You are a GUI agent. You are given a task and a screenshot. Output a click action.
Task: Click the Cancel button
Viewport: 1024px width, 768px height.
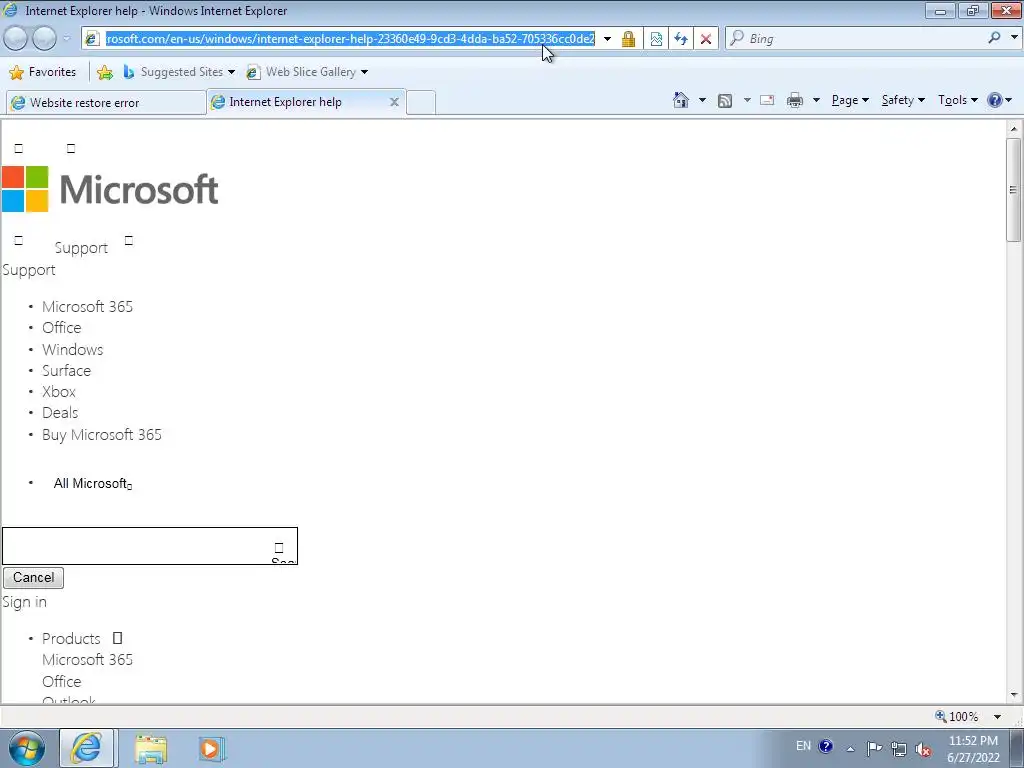click(33, 577)
